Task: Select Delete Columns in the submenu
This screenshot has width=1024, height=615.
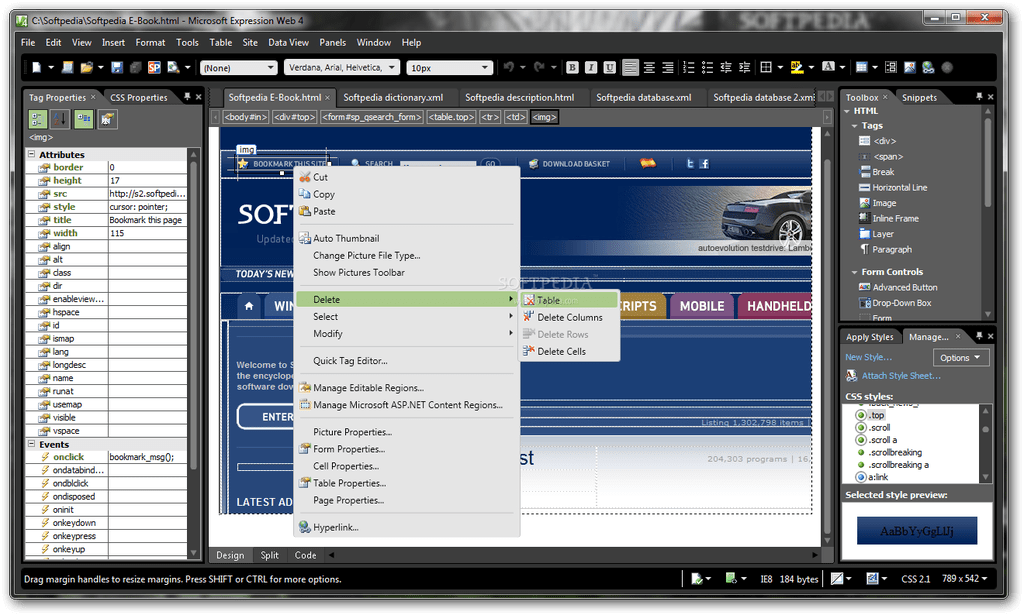Action: click(569, 317)
